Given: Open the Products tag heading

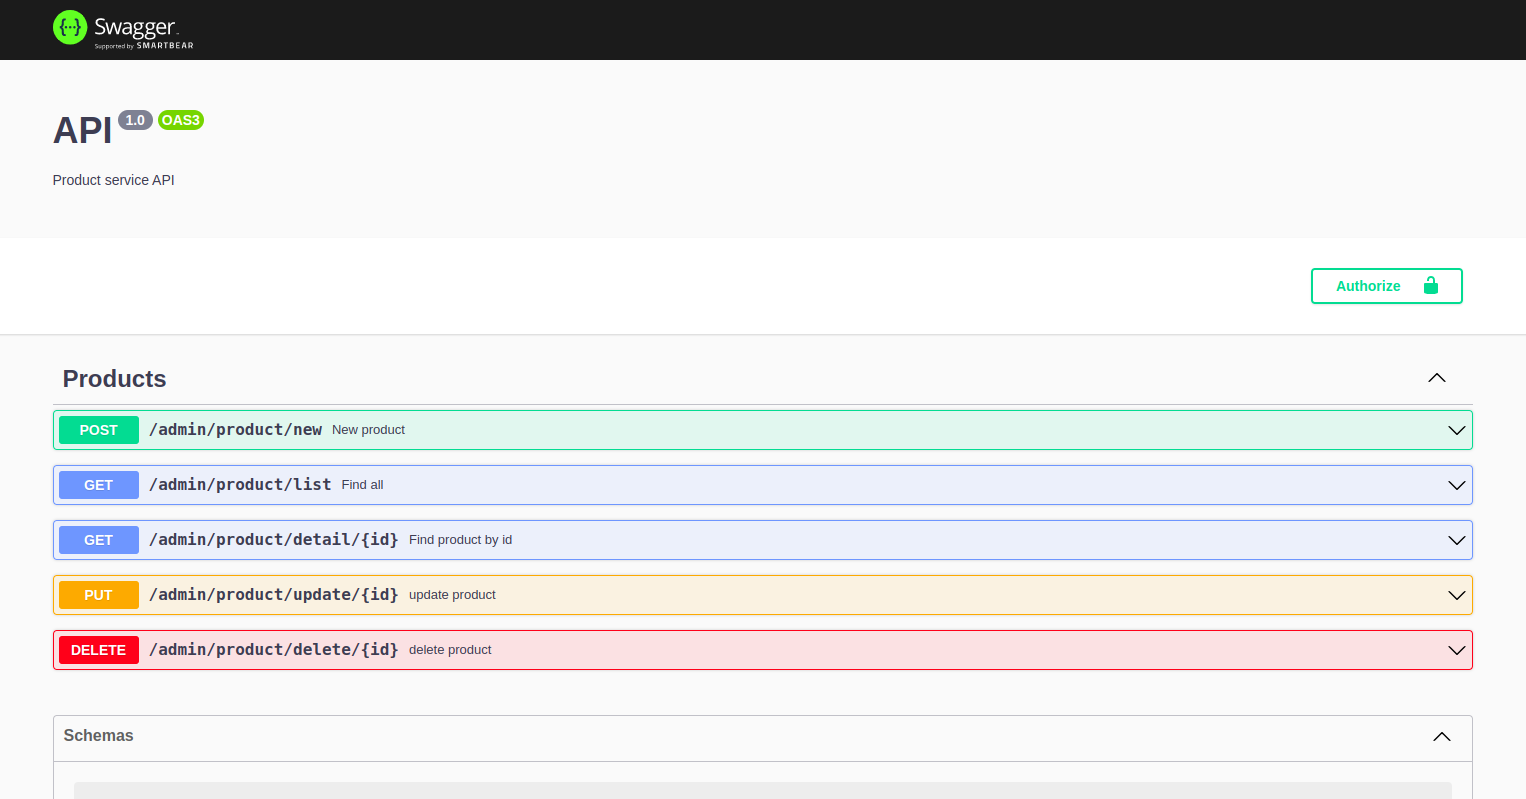Looking at the screenshot, I should coord(115,379).
